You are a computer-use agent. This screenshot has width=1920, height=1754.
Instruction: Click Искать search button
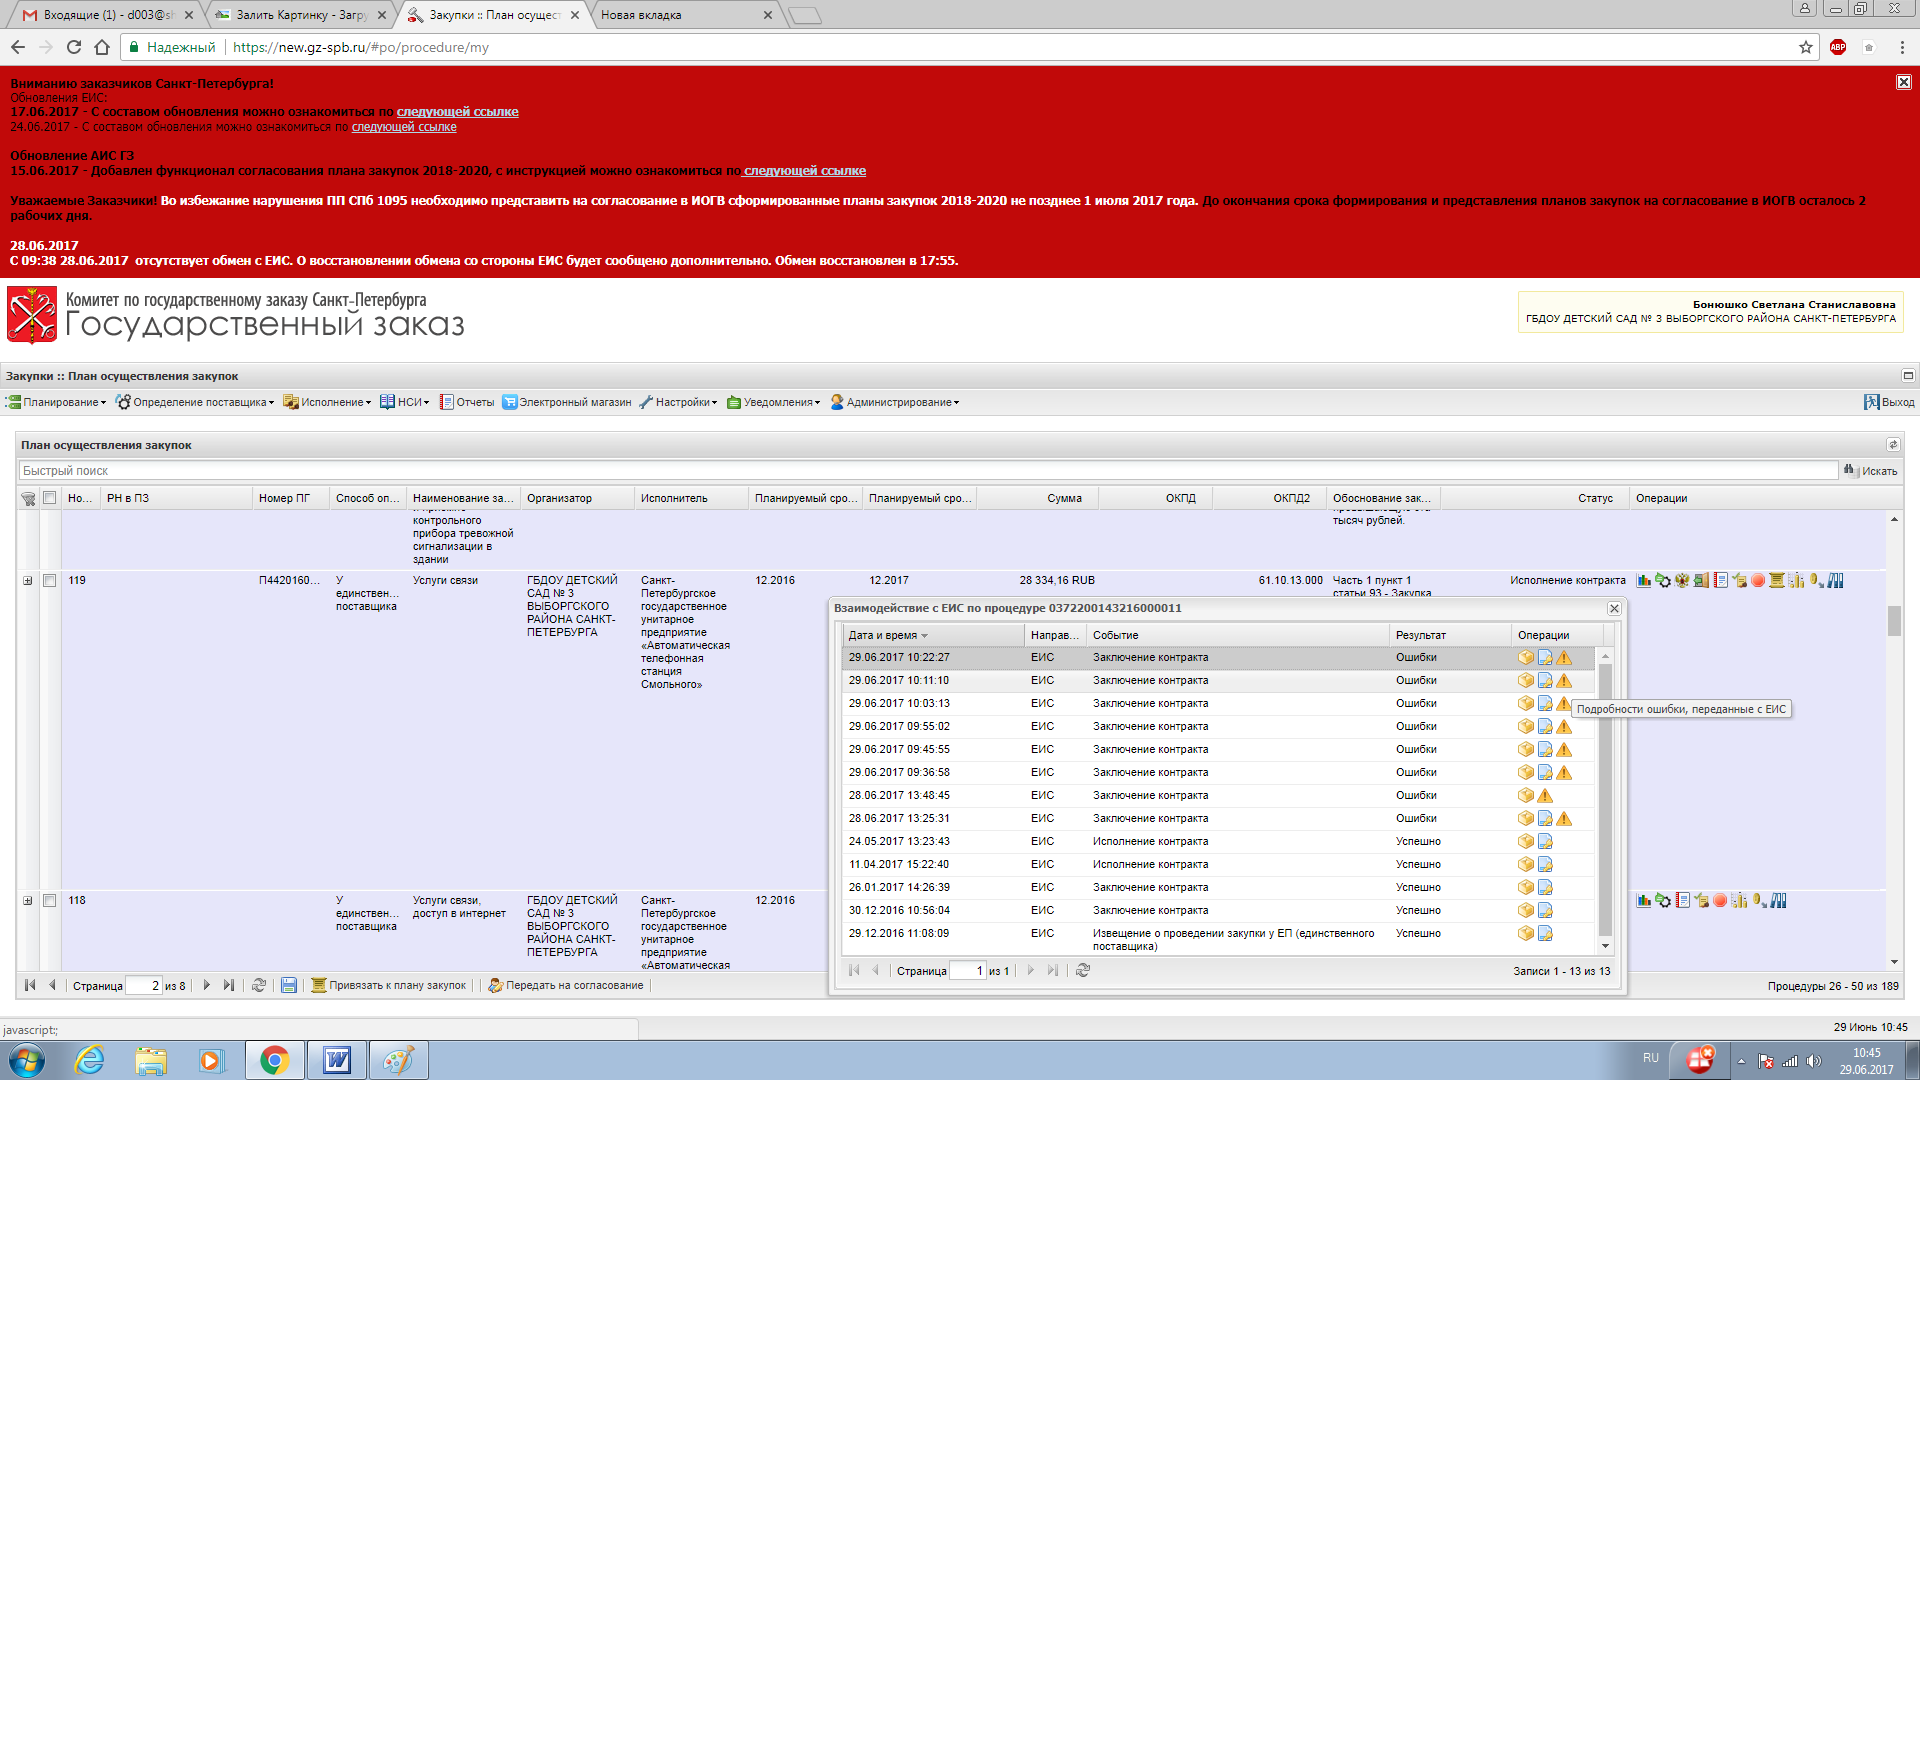1871,471
